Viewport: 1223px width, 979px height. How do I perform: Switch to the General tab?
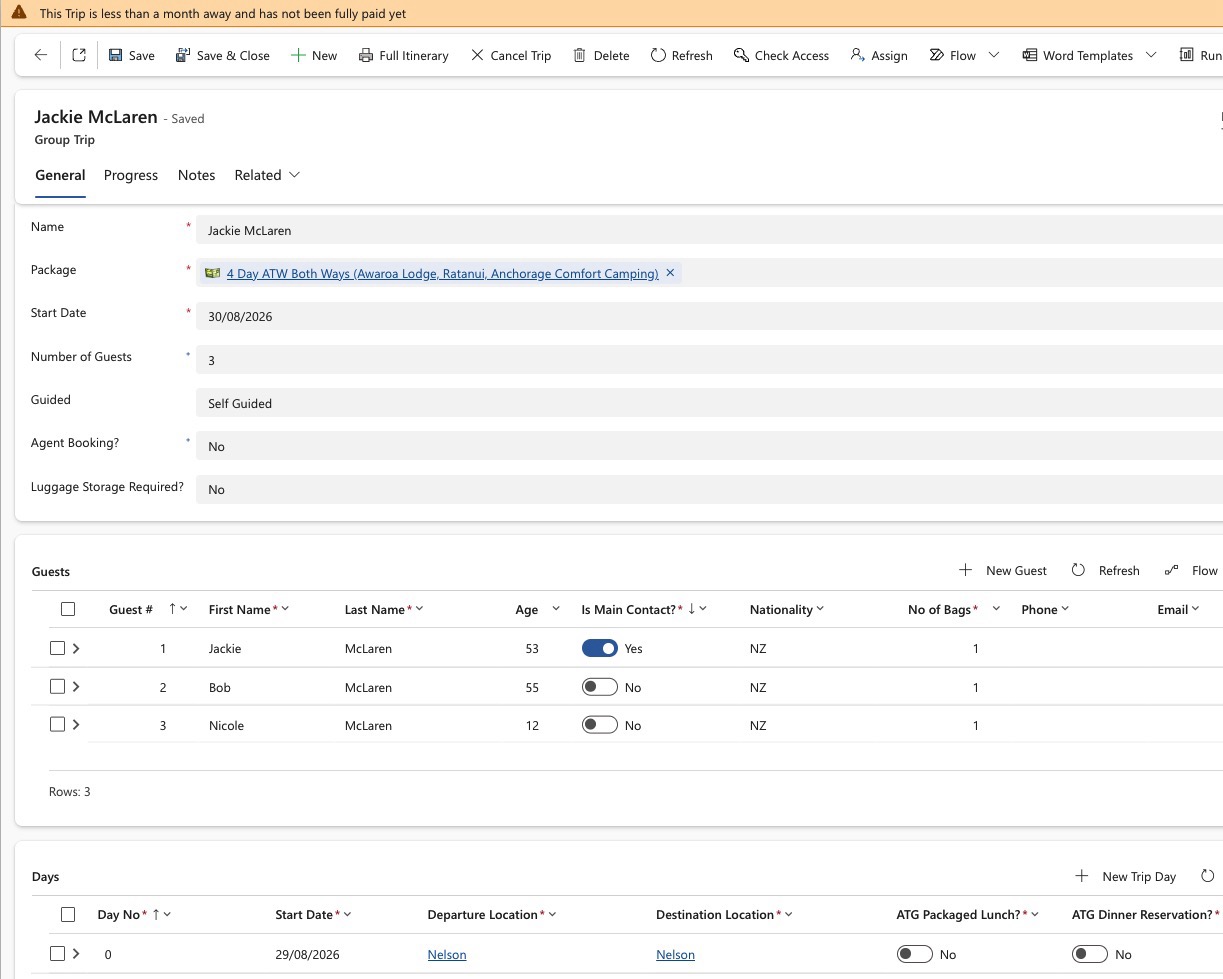pyautogui.click(x=60, y=175)
